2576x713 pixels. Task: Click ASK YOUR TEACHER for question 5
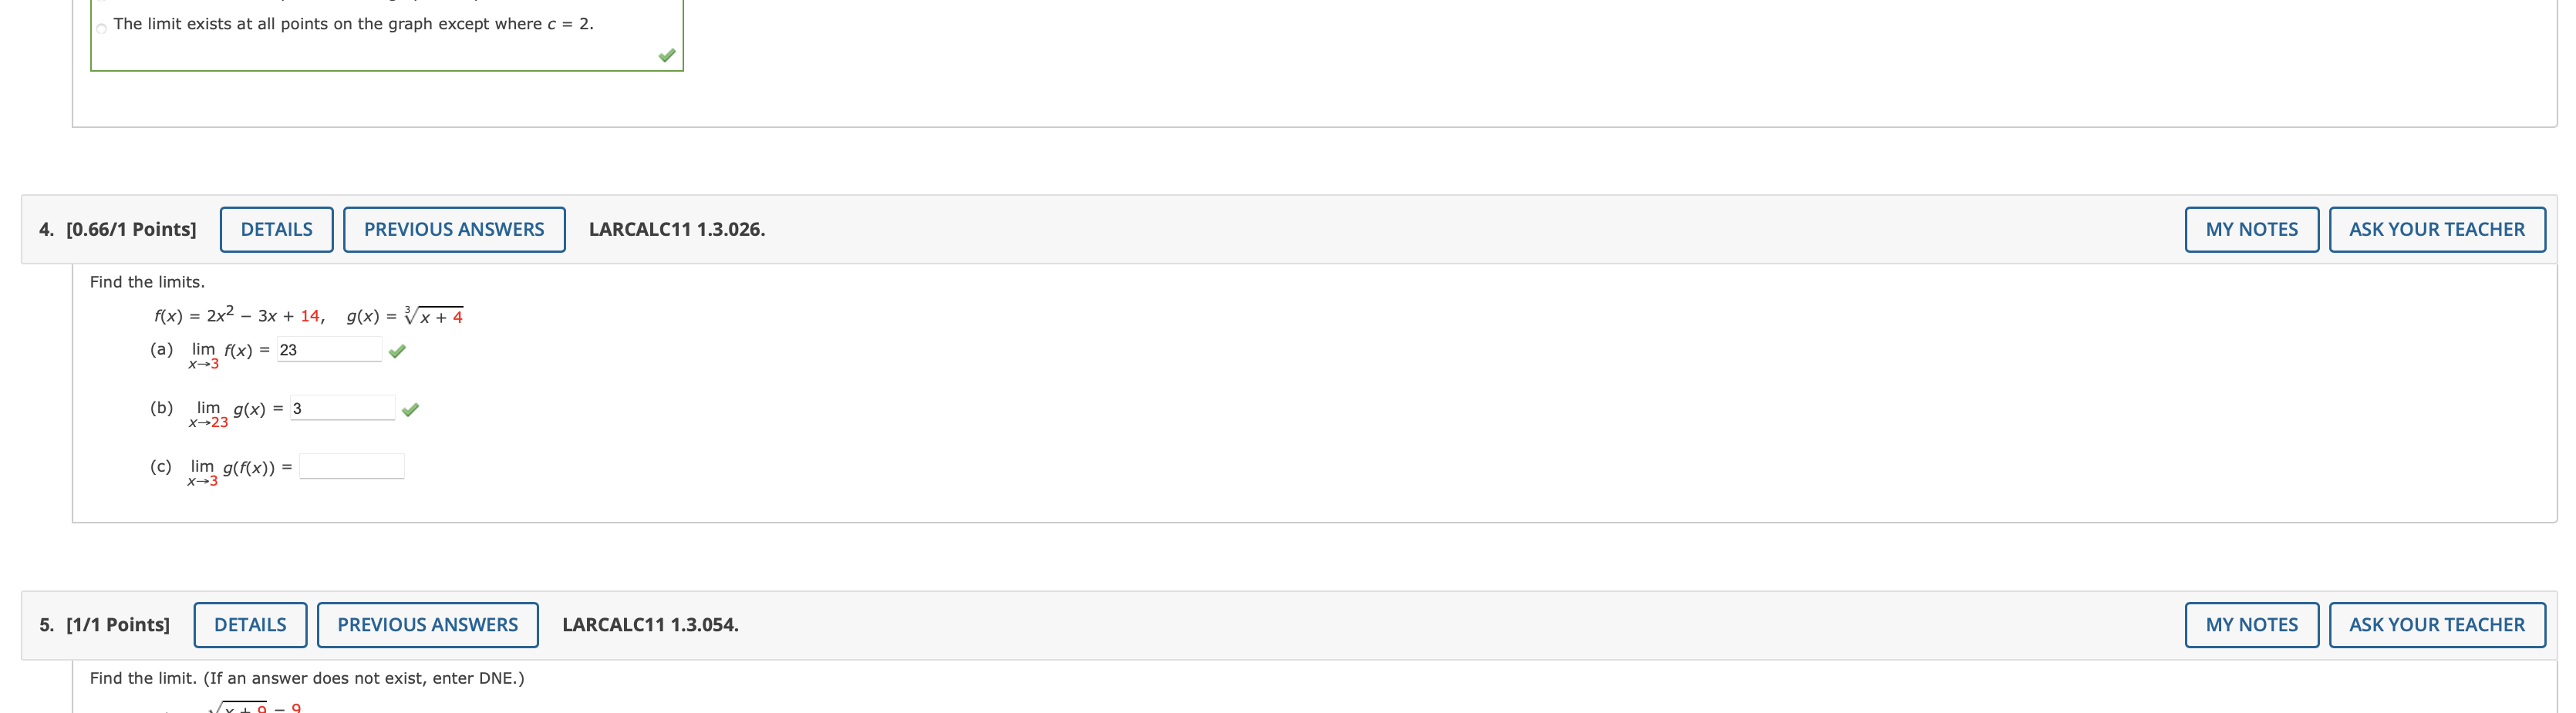click(x=2438, y=624)
